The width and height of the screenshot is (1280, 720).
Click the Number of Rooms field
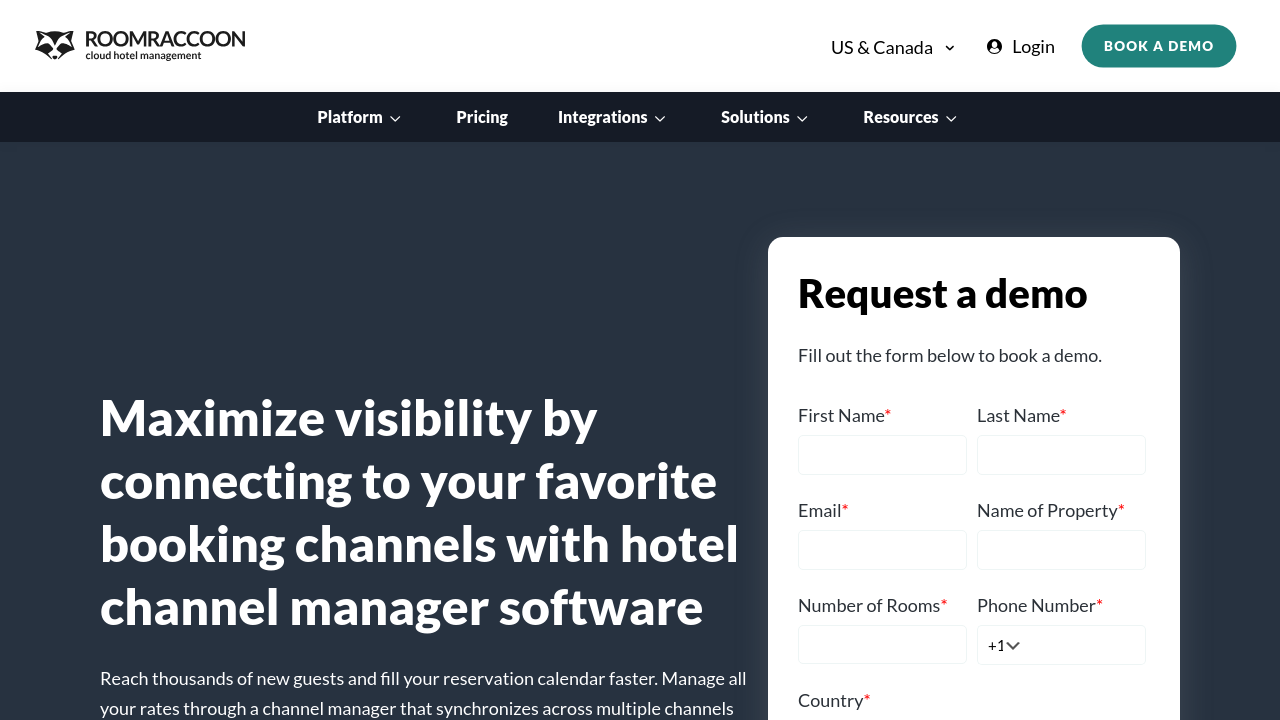click(x=882, y=645)
